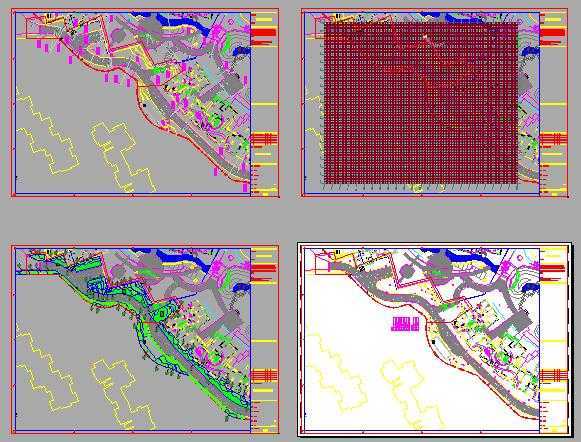Select the plain site plan thumbnail without overlay

(145, 103)
